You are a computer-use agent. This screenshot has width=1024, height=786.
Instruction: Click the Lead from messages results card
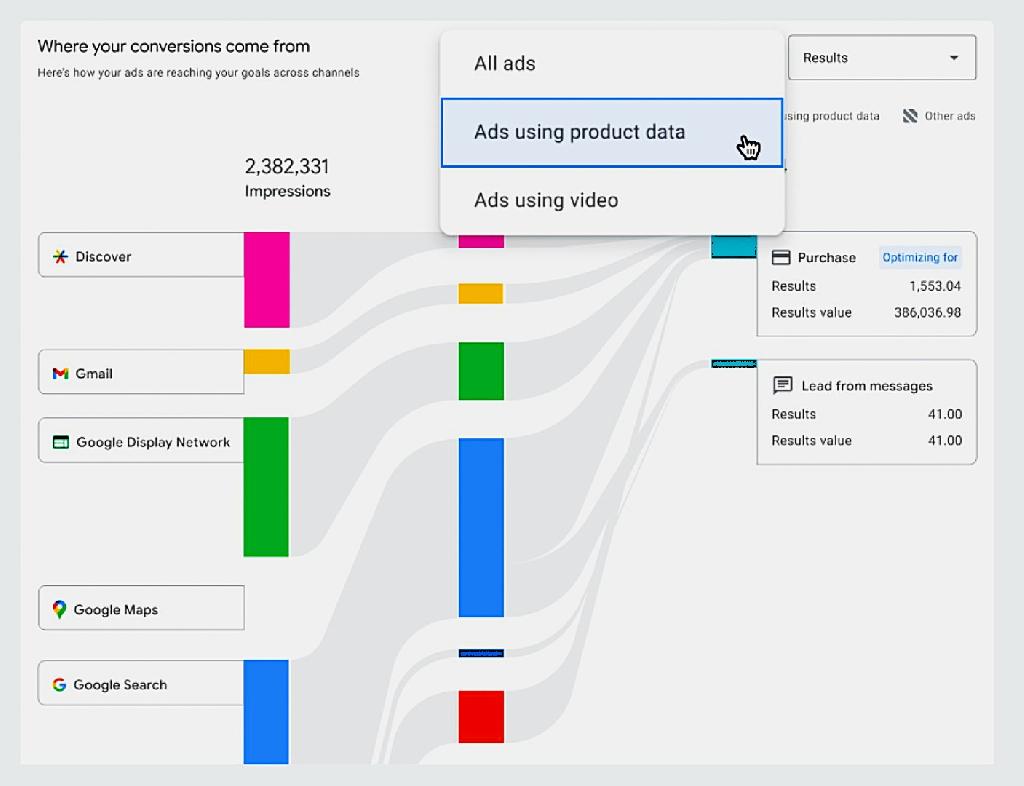pyautogui.click(x=866, y=413)
